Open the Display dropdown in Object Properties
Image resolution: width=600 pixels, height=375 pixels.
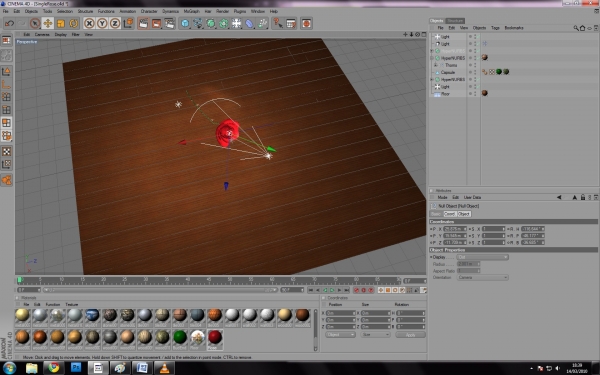[x=483, y=257]
